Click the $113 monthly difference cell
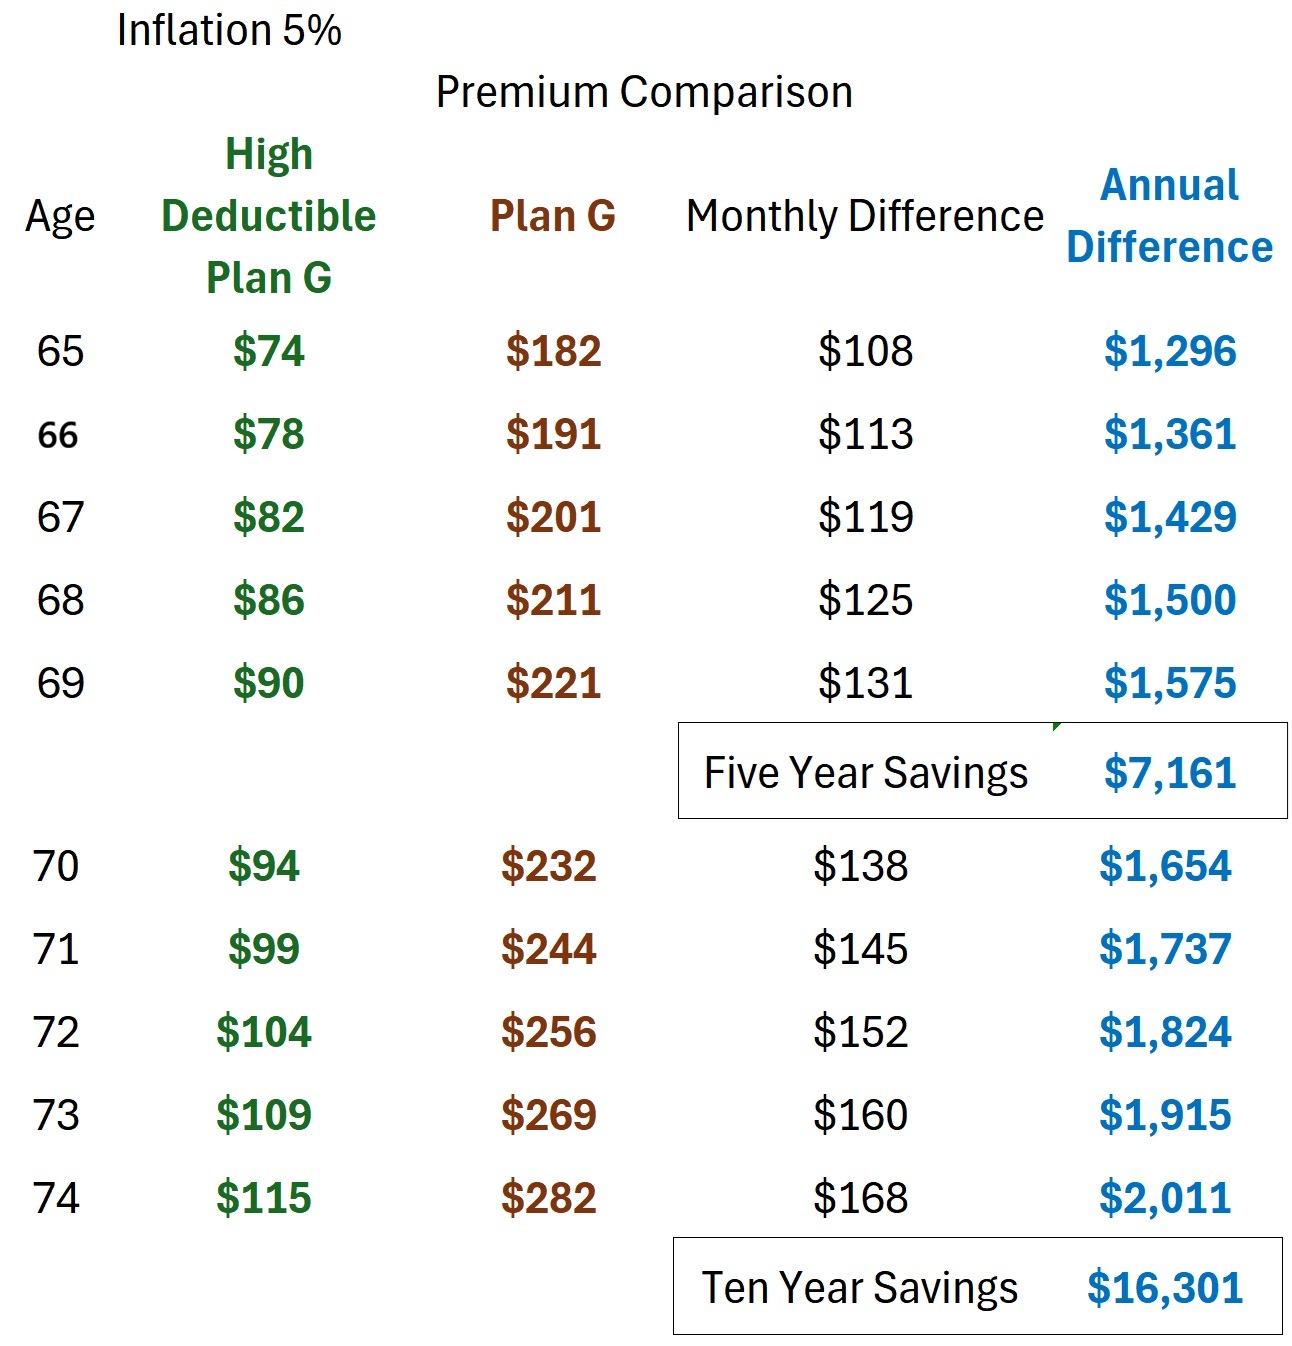This screenshot has height=1346, width=1292. point(865,434)
